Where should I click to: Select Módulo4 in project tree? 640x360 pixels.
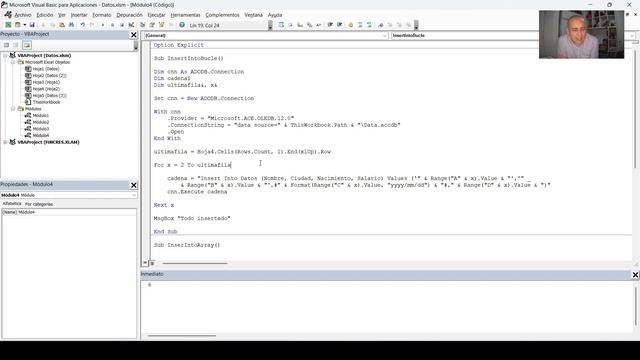coord(40,136)
